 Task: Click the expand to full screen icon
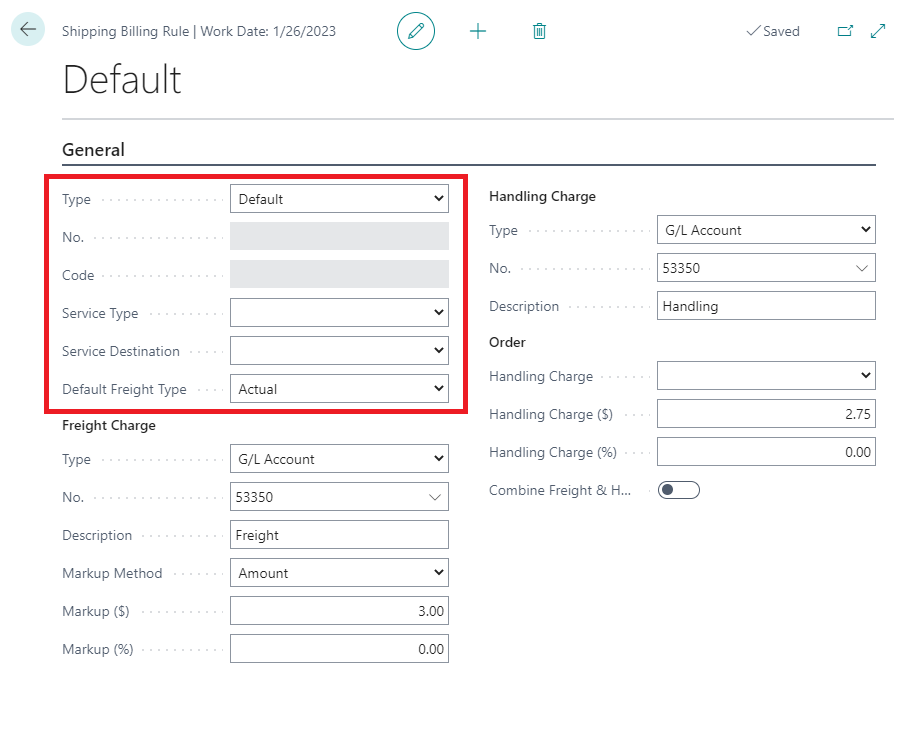tap(878, 31)
